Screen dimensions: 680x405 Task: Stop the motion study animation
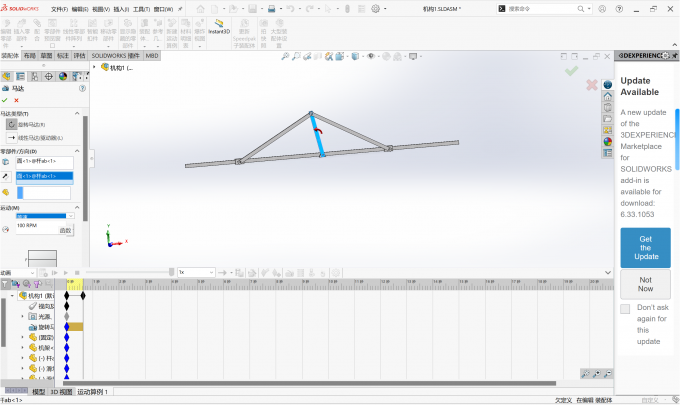click(x=77, y=273)
